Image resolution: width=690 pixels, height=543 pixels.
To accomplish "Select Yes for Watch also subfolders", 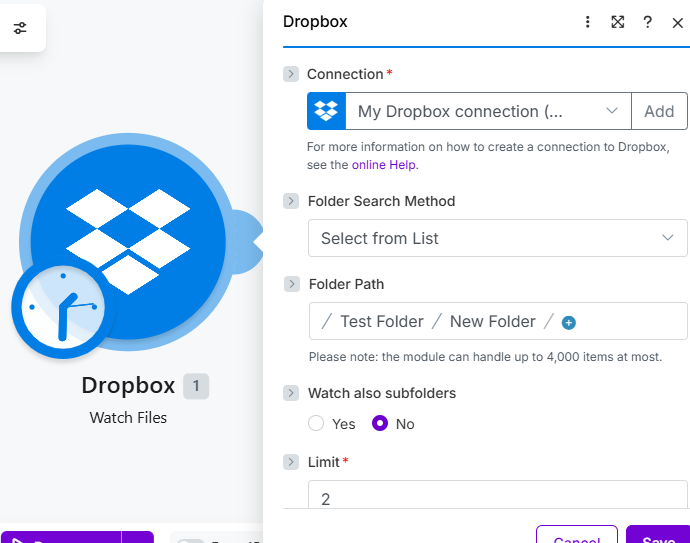I will (x=316, y=423).
